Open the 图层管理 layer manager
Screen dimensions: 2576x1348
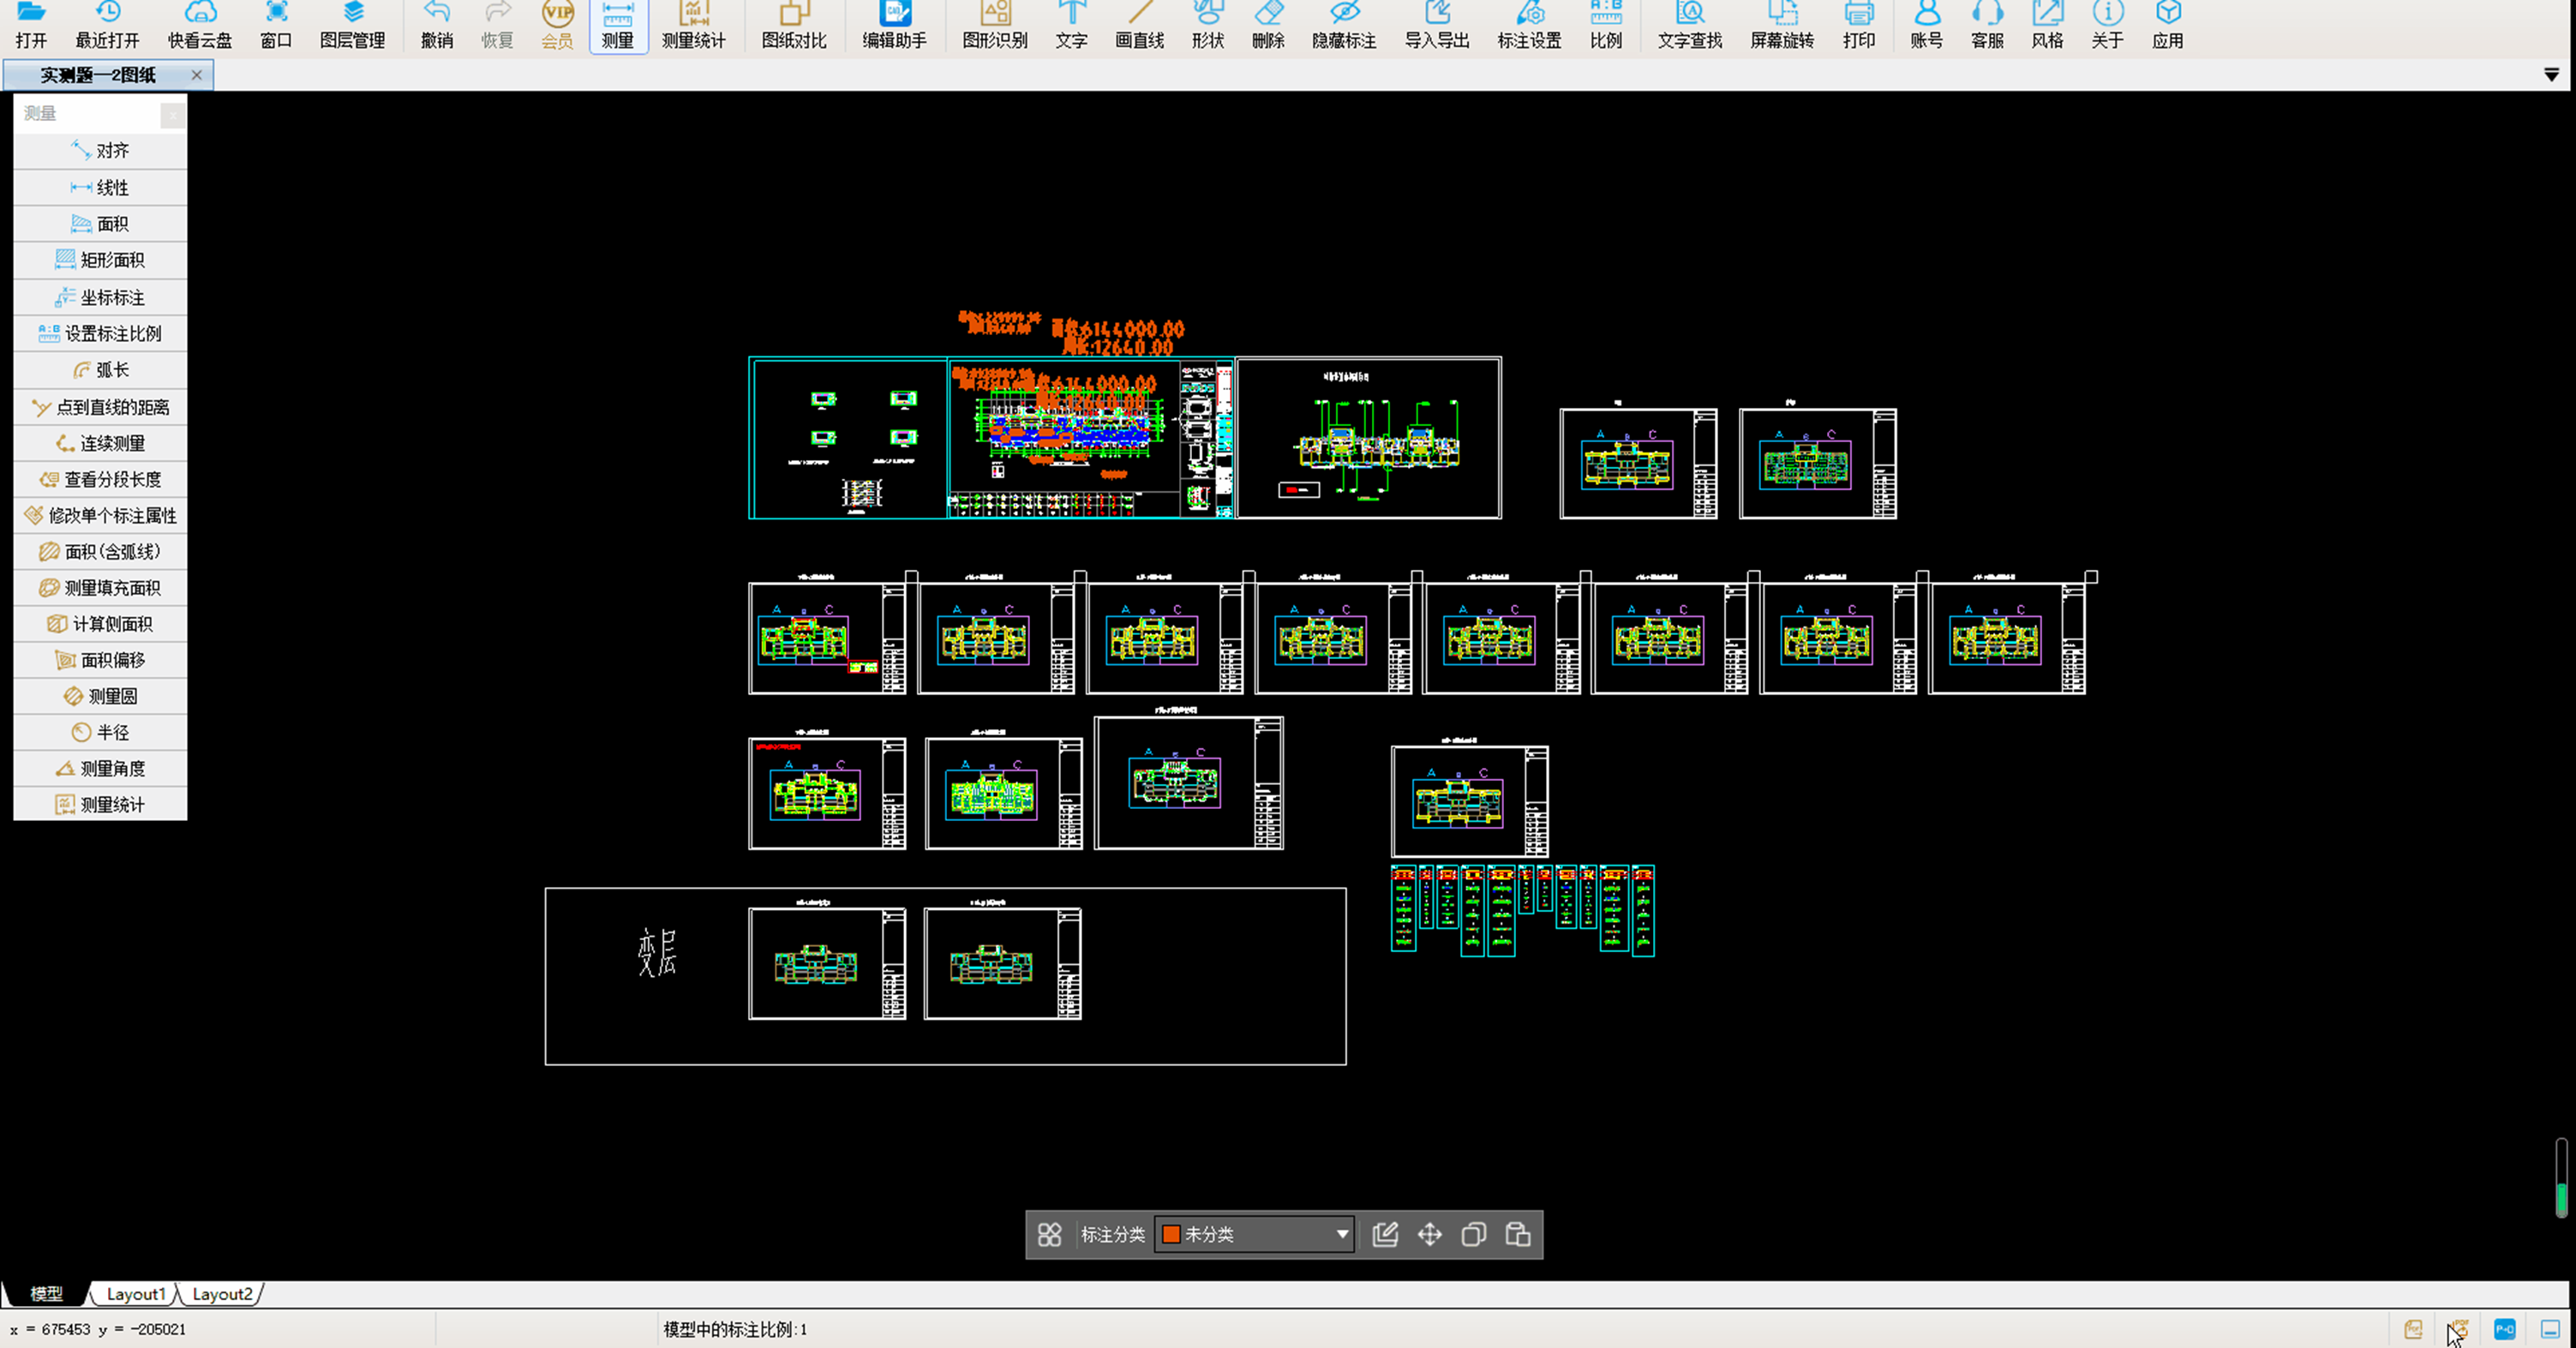click(x=352, y=25)
